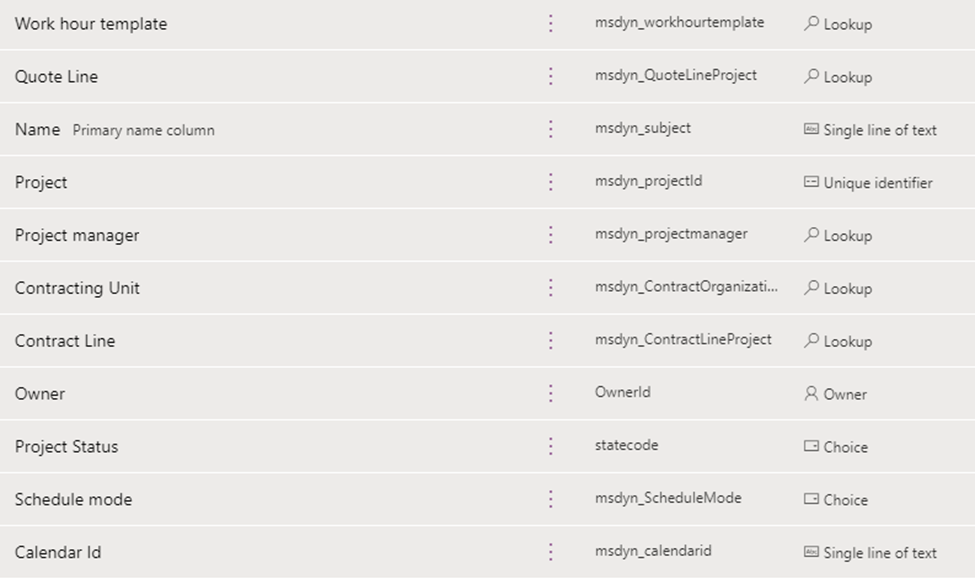Click the three dots beside Owner
The width and height of the screenshot is (975, 579).
tap(551, 393)
